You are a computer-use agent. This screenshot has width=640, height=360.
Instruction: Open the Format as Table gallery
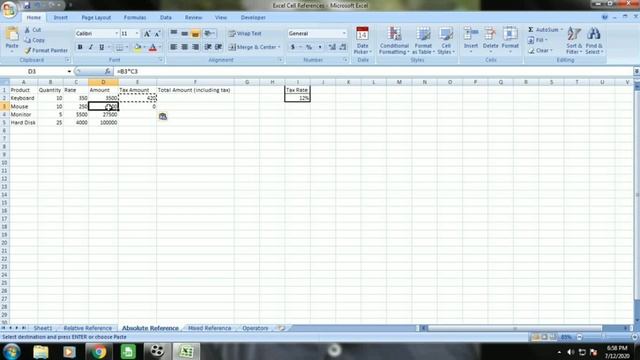pos(423,40)
